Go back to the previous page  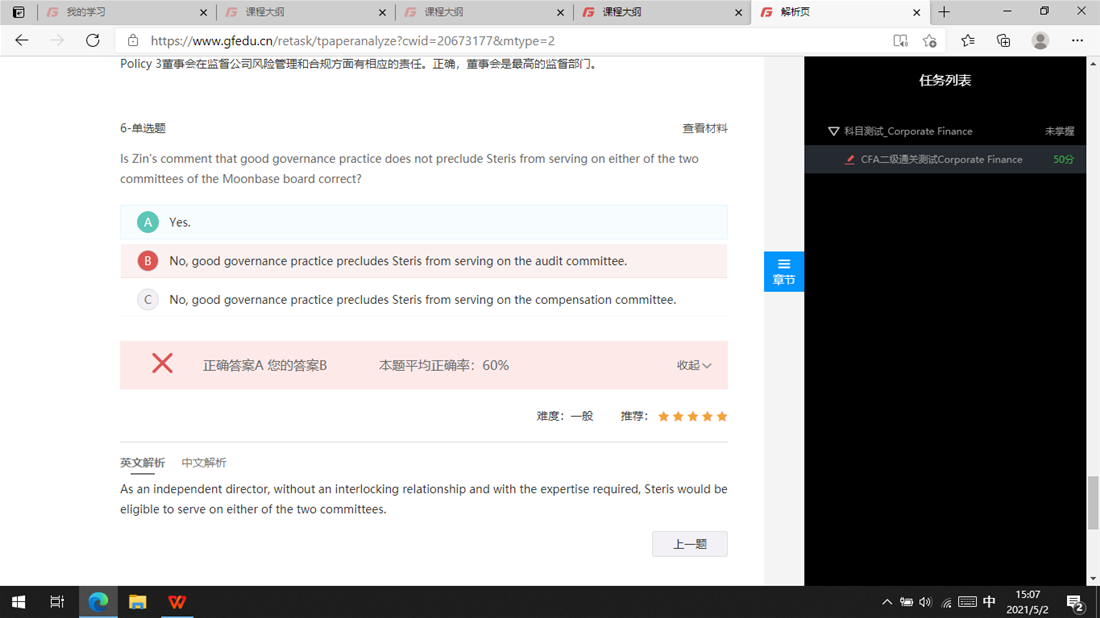pos(22,41)
